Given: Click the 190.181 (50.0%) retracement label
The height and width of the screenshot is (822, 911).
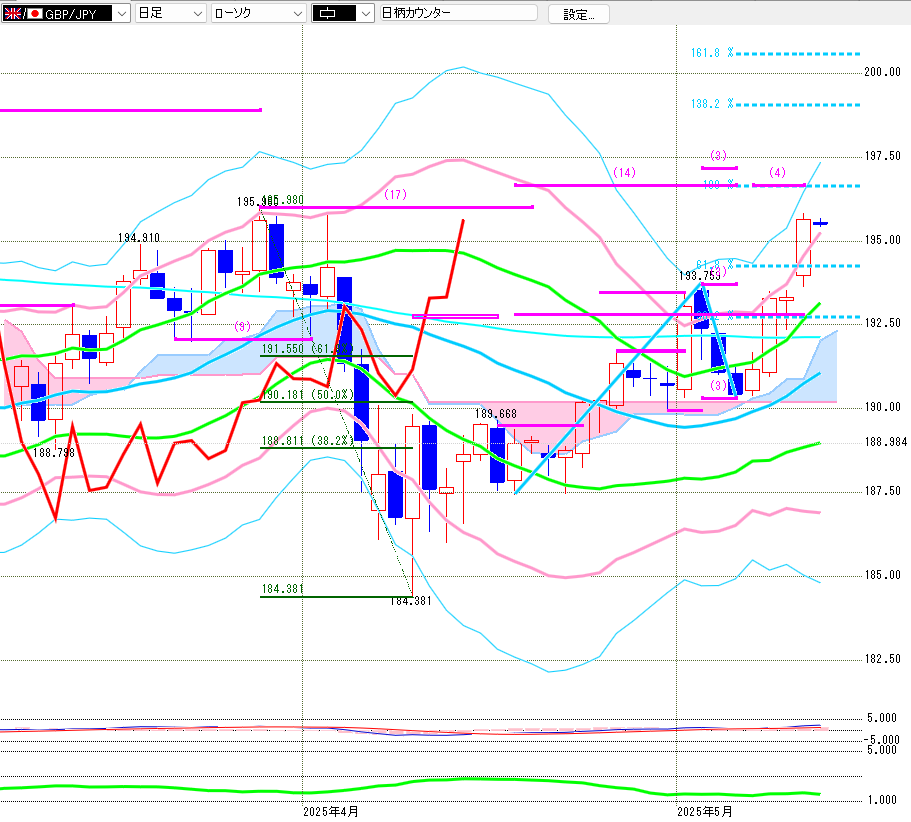Looking at the screenshot, I should [x=307, y=395].
